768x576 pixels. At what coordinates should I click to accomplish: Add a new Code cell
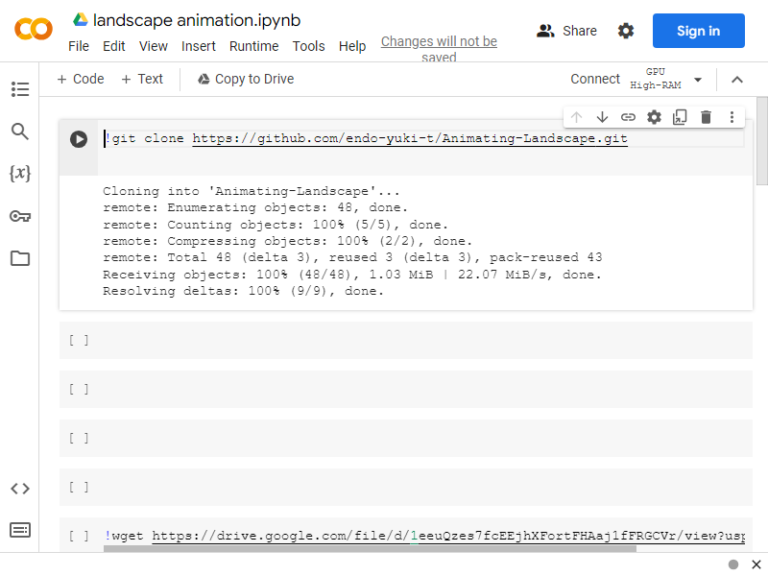(81, 79)
